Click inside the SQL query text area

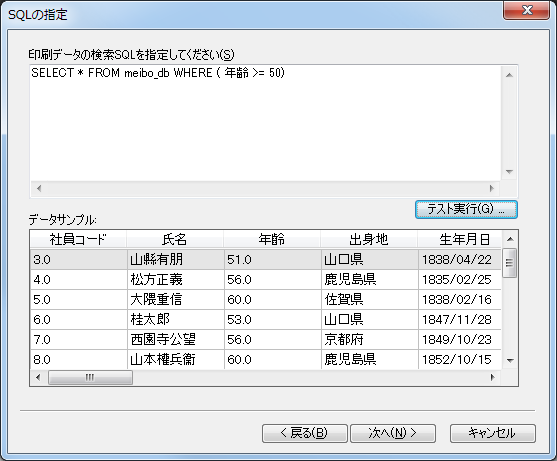click(266, 123)
